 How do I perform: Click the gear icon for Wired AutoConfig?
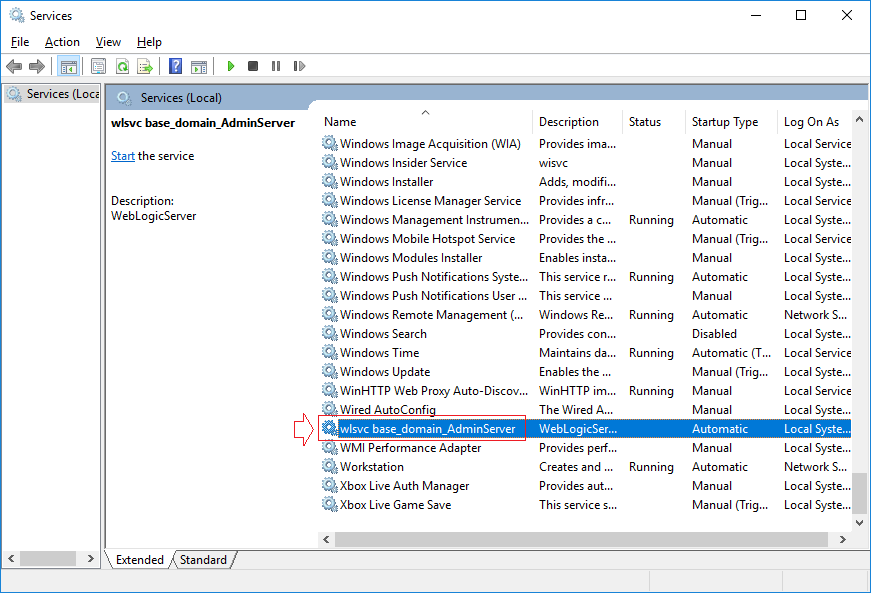pos(329,409)
